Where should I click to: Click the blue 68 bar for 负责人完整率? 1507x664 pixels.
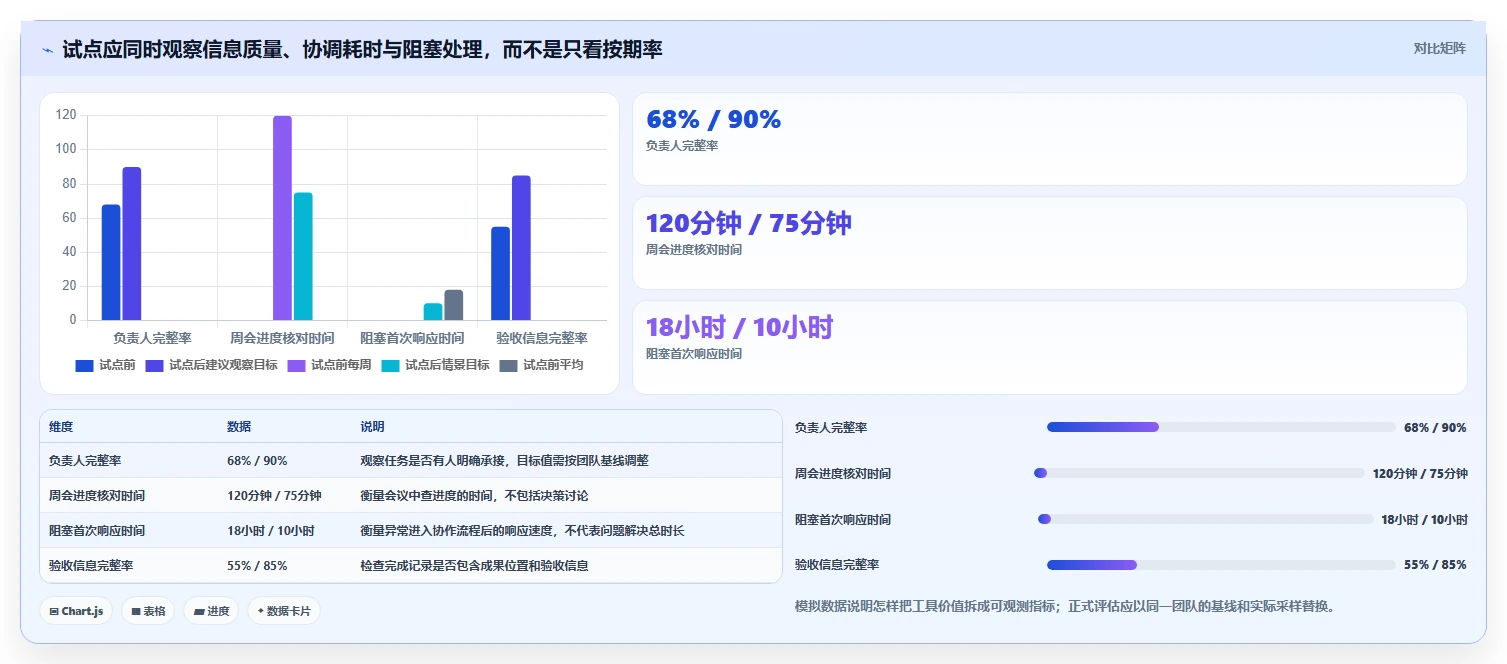click(x=111, y=262)
